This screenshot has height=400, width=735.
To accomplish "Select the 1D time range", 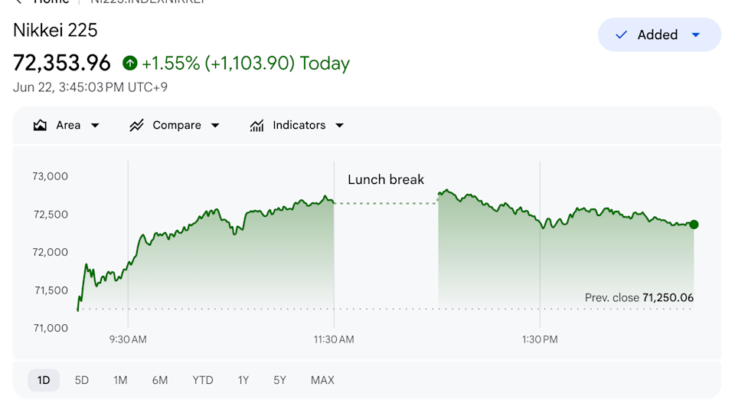I will 44,380.
